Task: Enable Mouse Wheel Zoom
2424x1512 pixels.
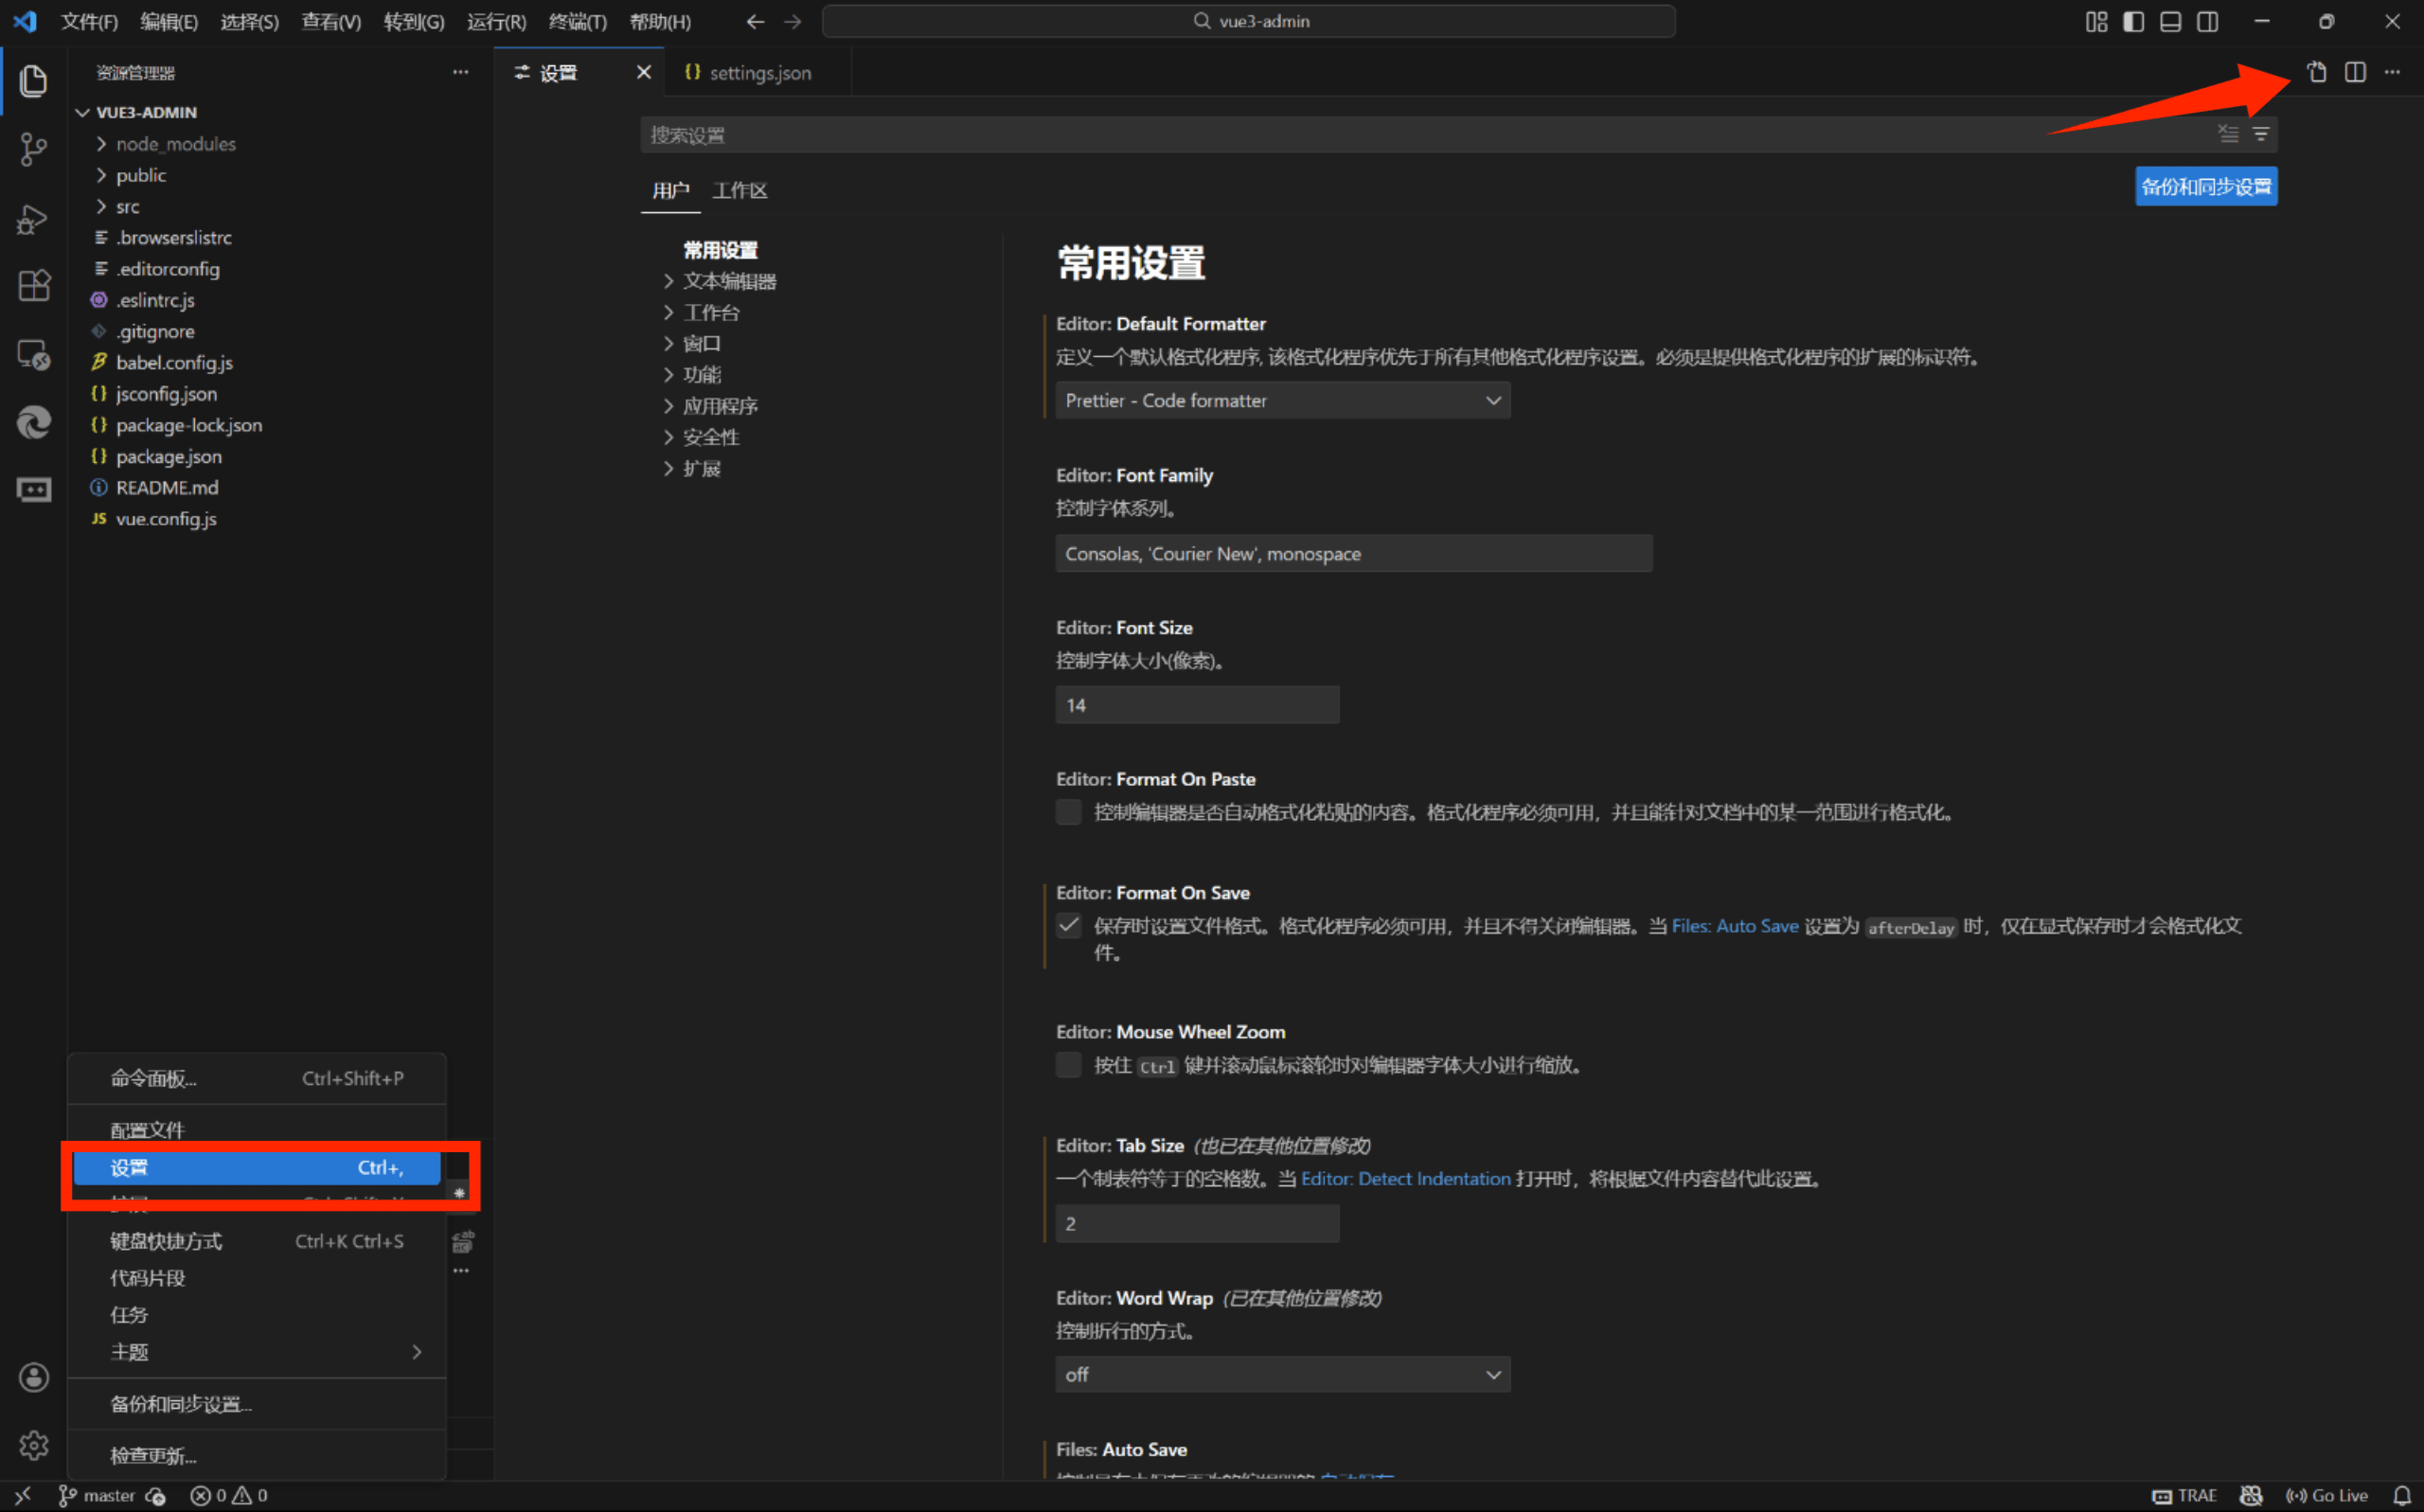Action: click(1068, 1065)
